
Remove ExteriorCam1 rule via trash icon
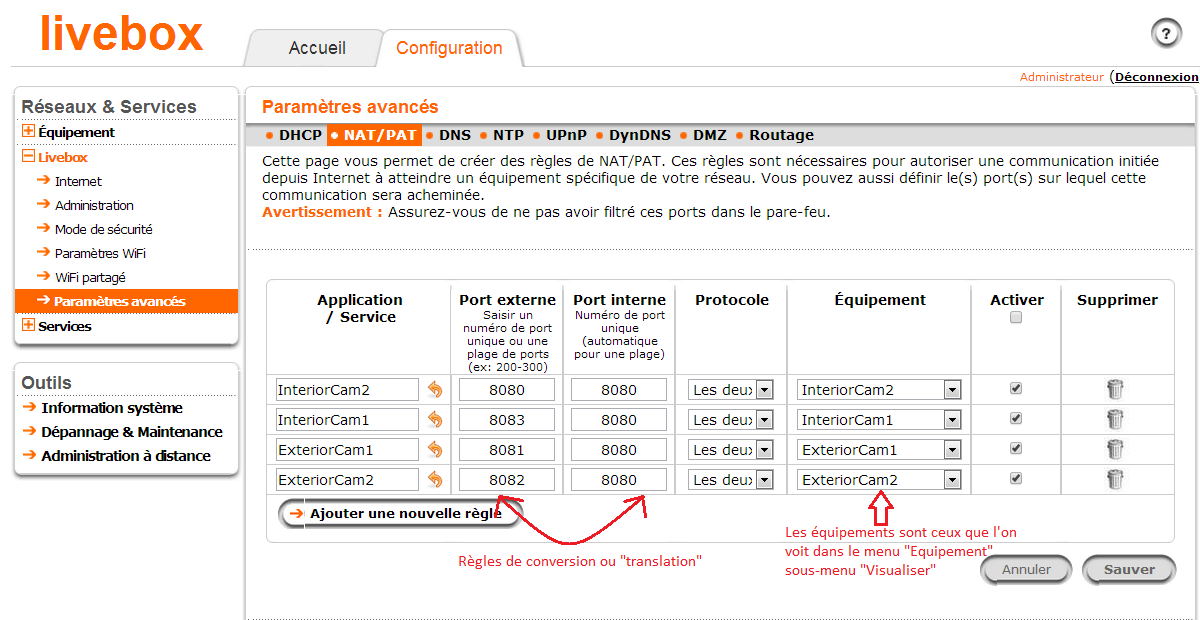(x=1115, y=450)
